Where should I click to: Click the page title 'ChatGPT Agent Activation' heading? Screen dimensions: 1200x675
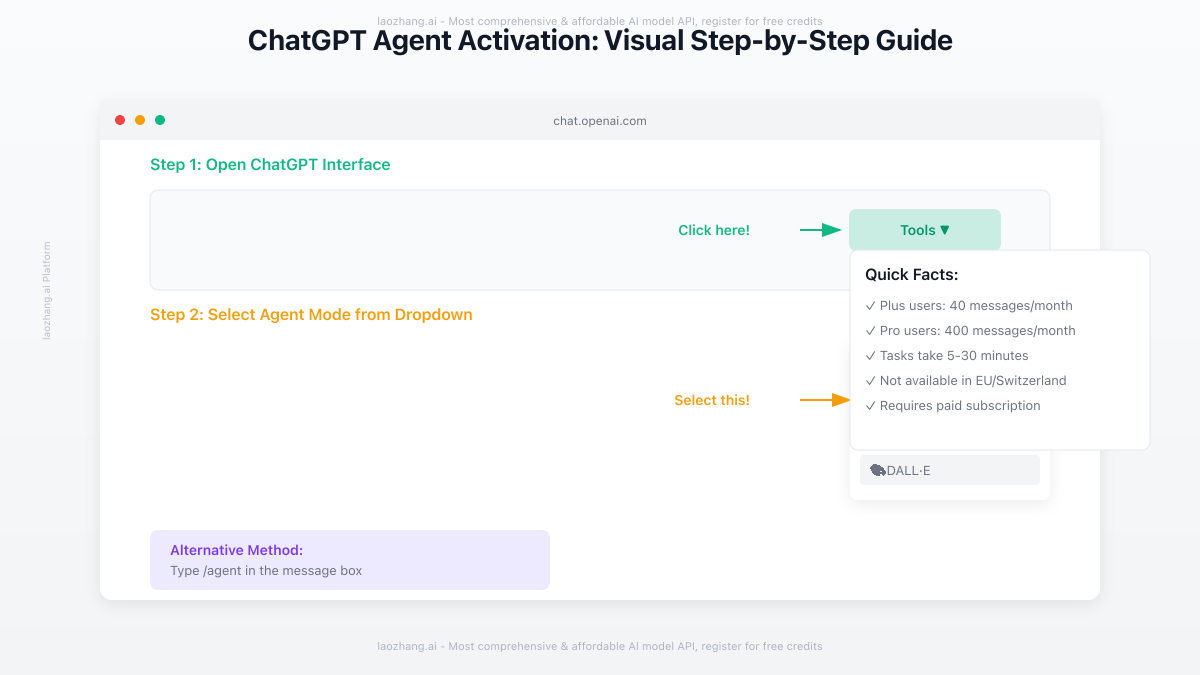click(x=600, y=41)
